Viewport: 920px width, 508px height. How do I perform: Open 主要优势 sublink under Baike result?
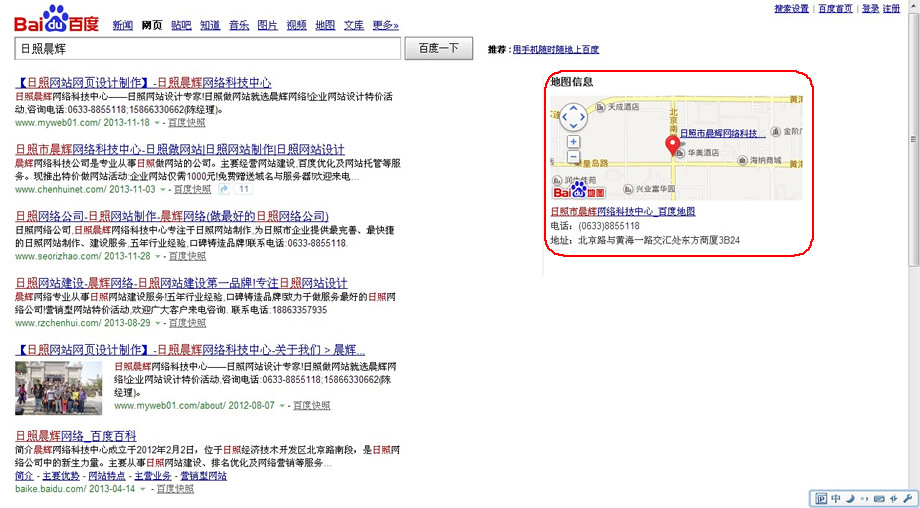pos(61,476)
